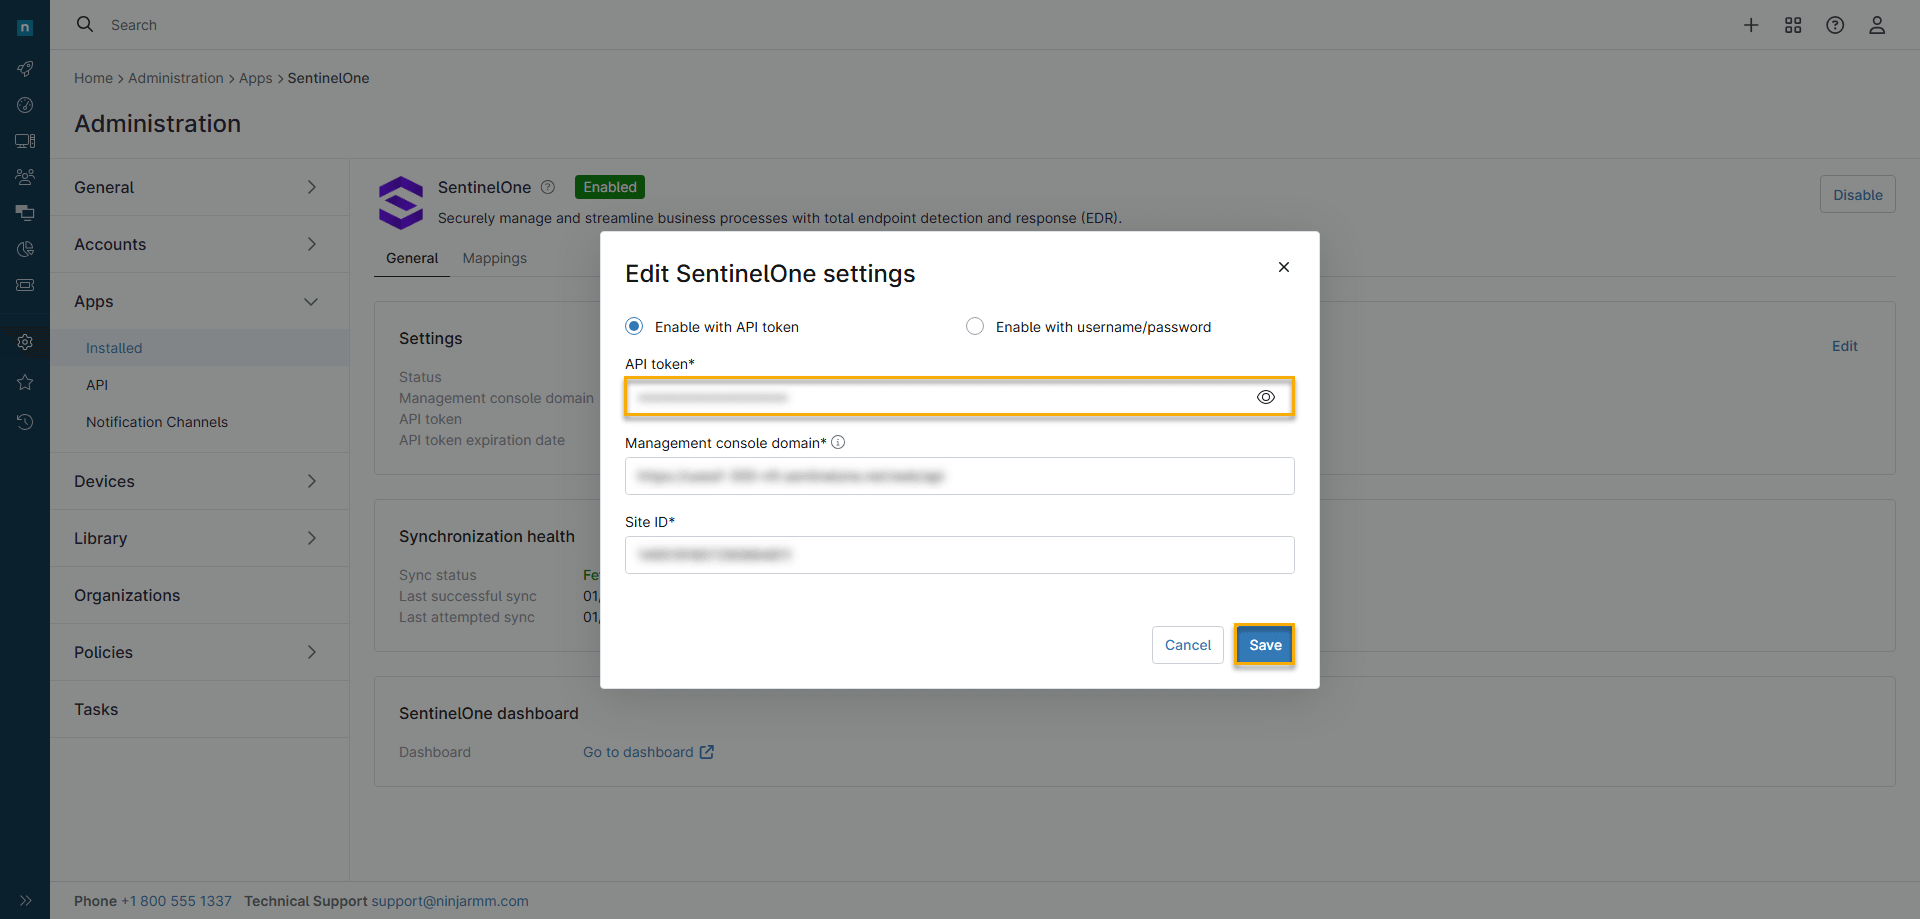Click the help question mark icon
Screen dimensions: 1920x919
click(1835, 25)
